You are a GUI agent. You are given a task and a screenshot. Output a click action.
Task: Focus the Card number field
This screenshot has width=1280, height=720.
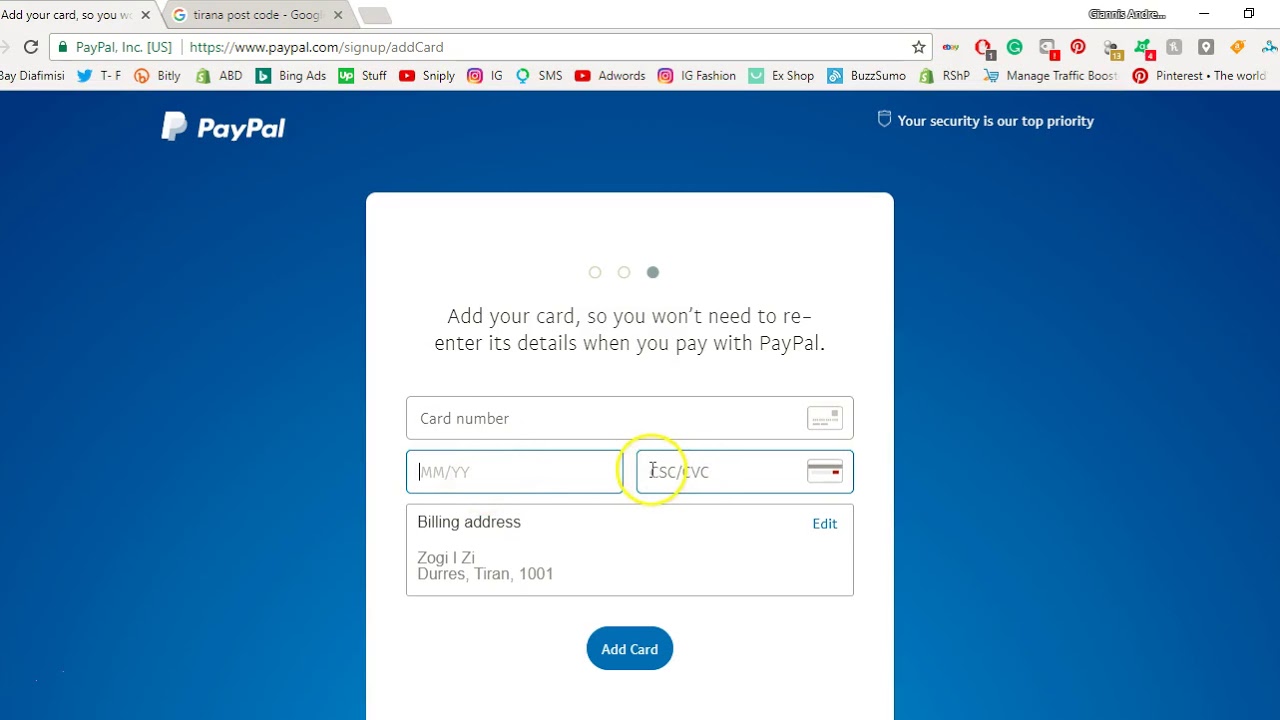[x=629, y=418]
